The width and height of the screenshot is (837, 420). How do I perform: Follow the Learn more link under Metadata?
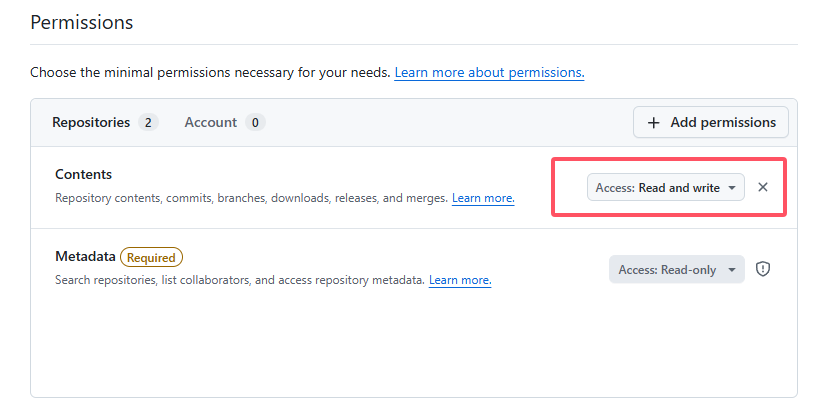[460, 280]
